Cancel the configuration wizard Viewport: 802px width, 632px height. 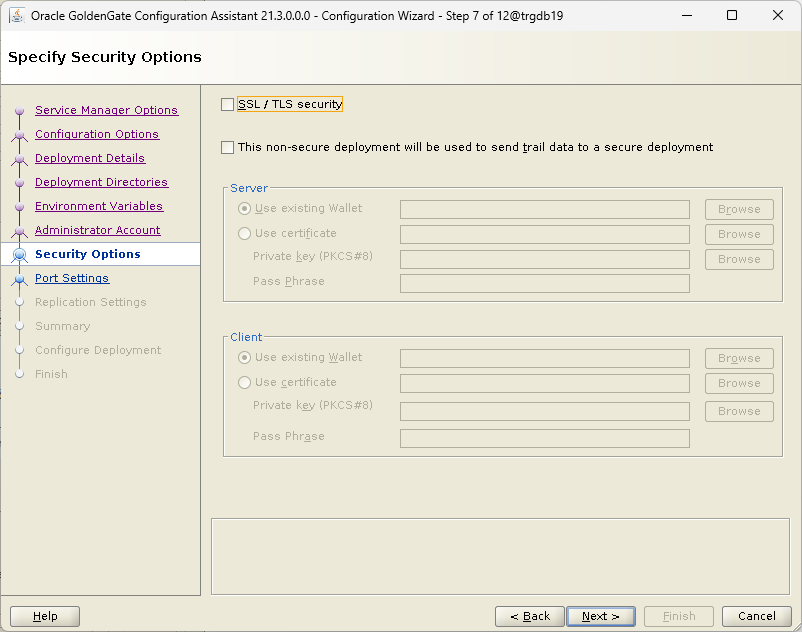point(756,616)
